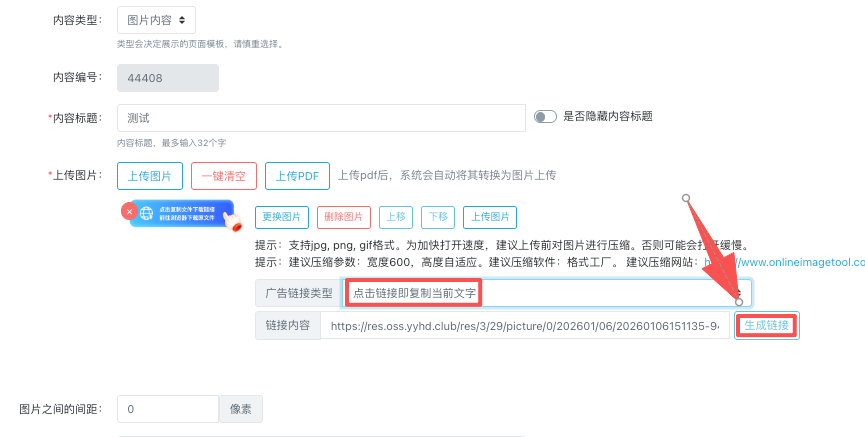Screen dimensions: 865x437
Task: Click the red X icon on image thumbnail
Action: (128, 211)
